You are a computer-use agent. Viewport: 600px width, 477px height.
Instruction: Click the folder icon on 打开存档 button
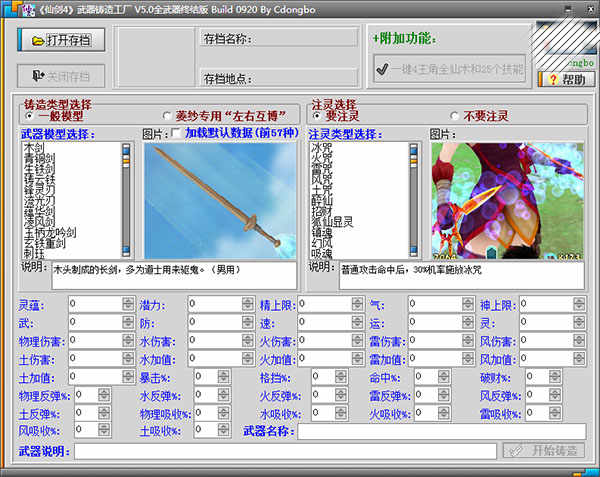38,41
